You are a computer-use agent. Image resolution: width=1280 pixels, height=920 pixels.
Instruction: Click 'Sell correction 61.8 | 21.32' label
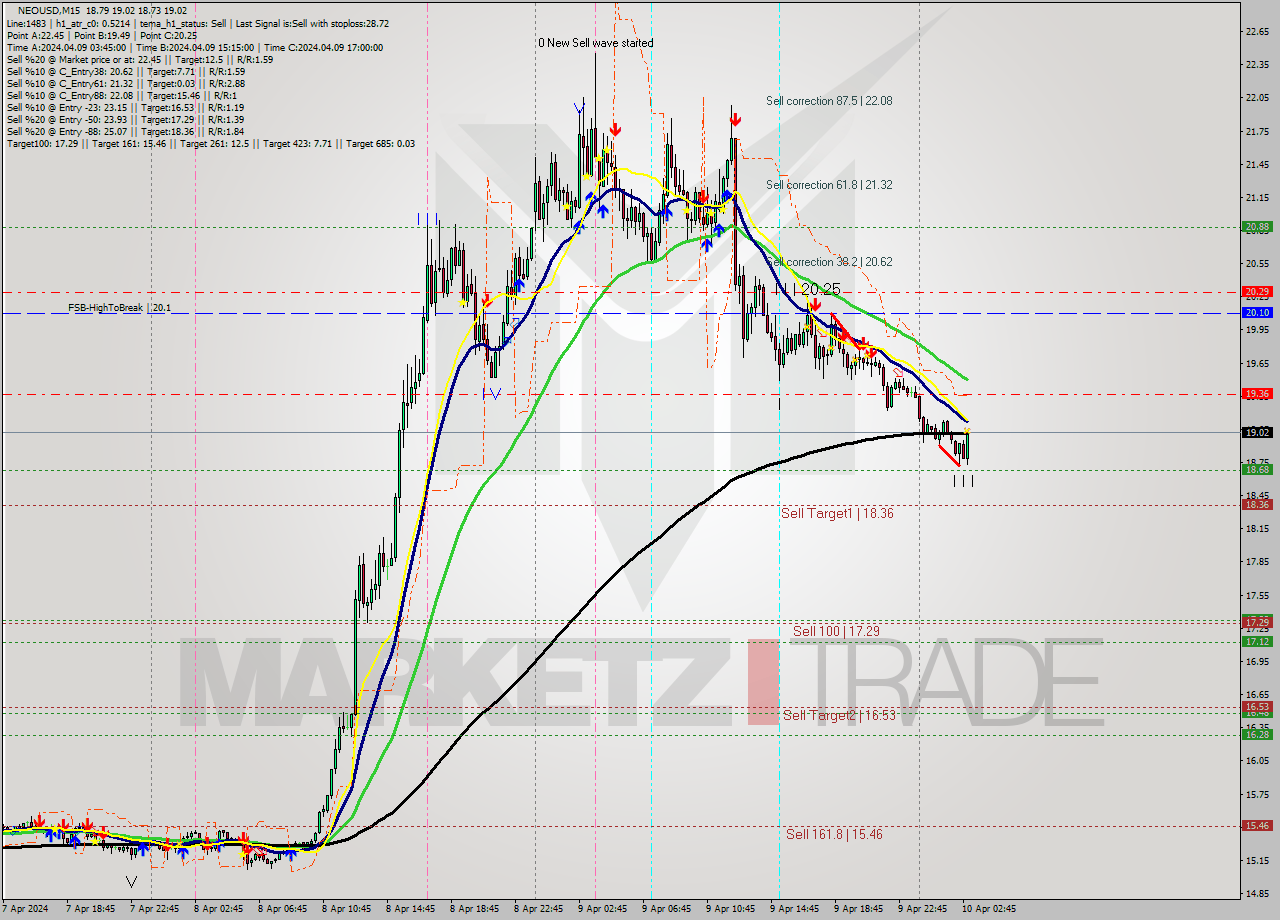tap(829, 185)
